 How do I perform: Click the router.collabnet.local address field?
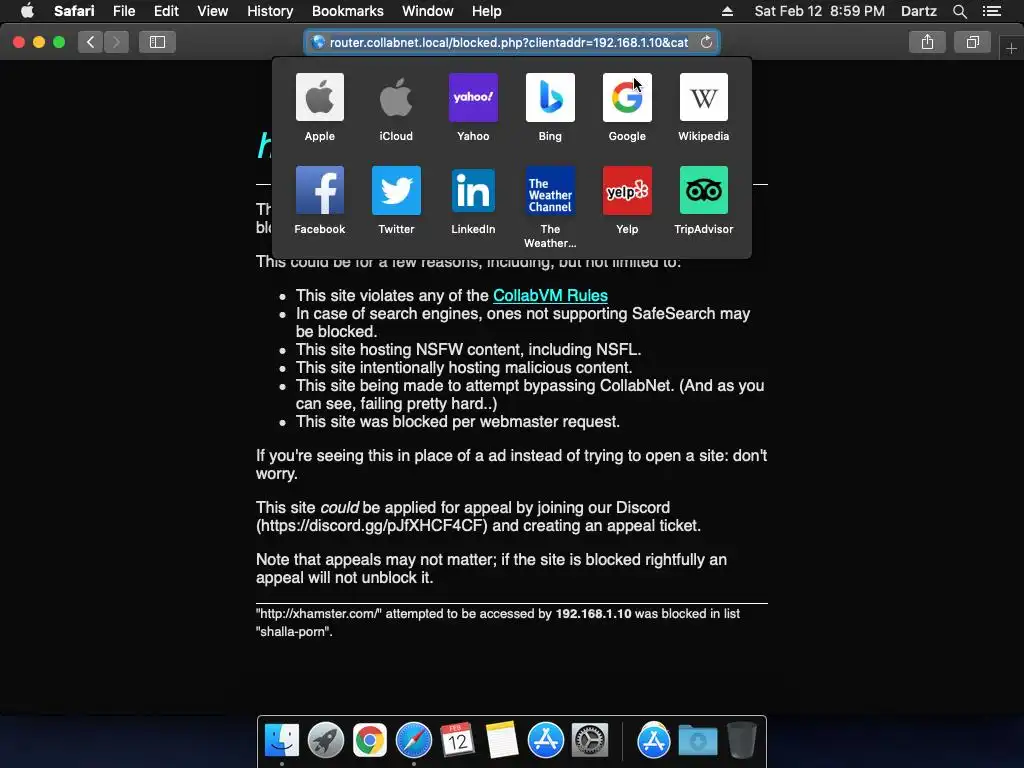click(511, 42)
